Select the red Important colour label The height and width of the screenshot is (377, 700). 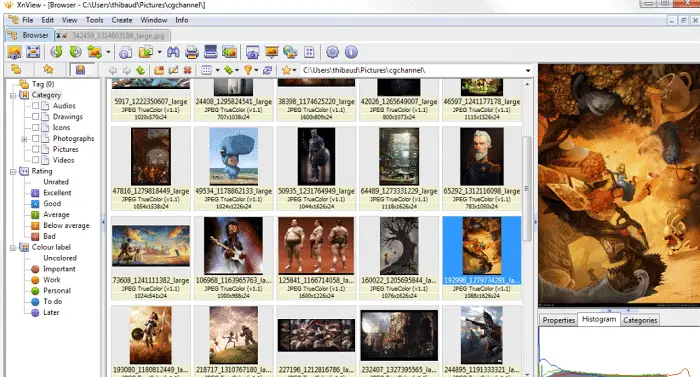pyautogui.click(x=59, y=269)
